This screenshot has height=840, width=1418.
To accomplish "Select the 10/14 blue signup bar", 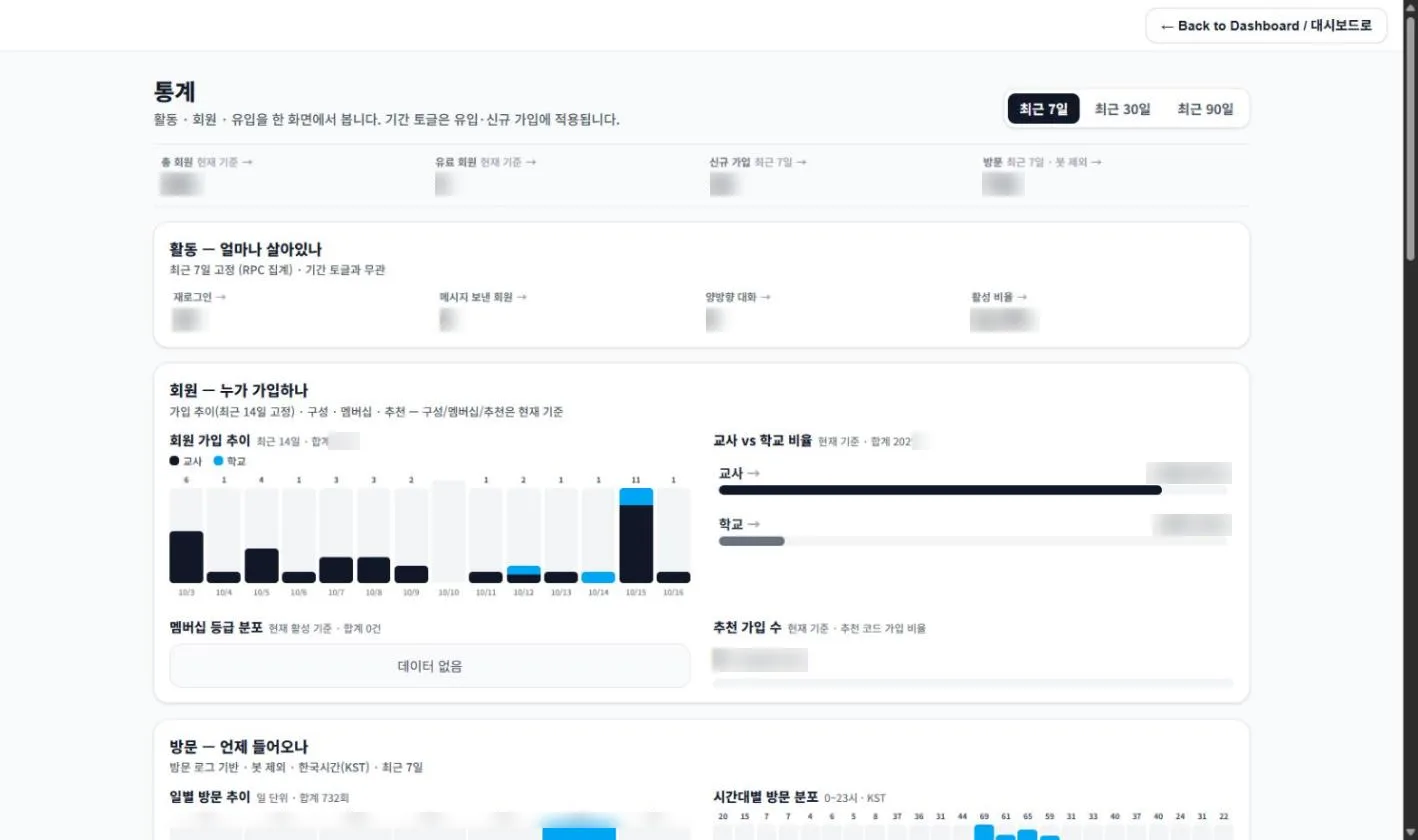I will click(x=598, y=577).
